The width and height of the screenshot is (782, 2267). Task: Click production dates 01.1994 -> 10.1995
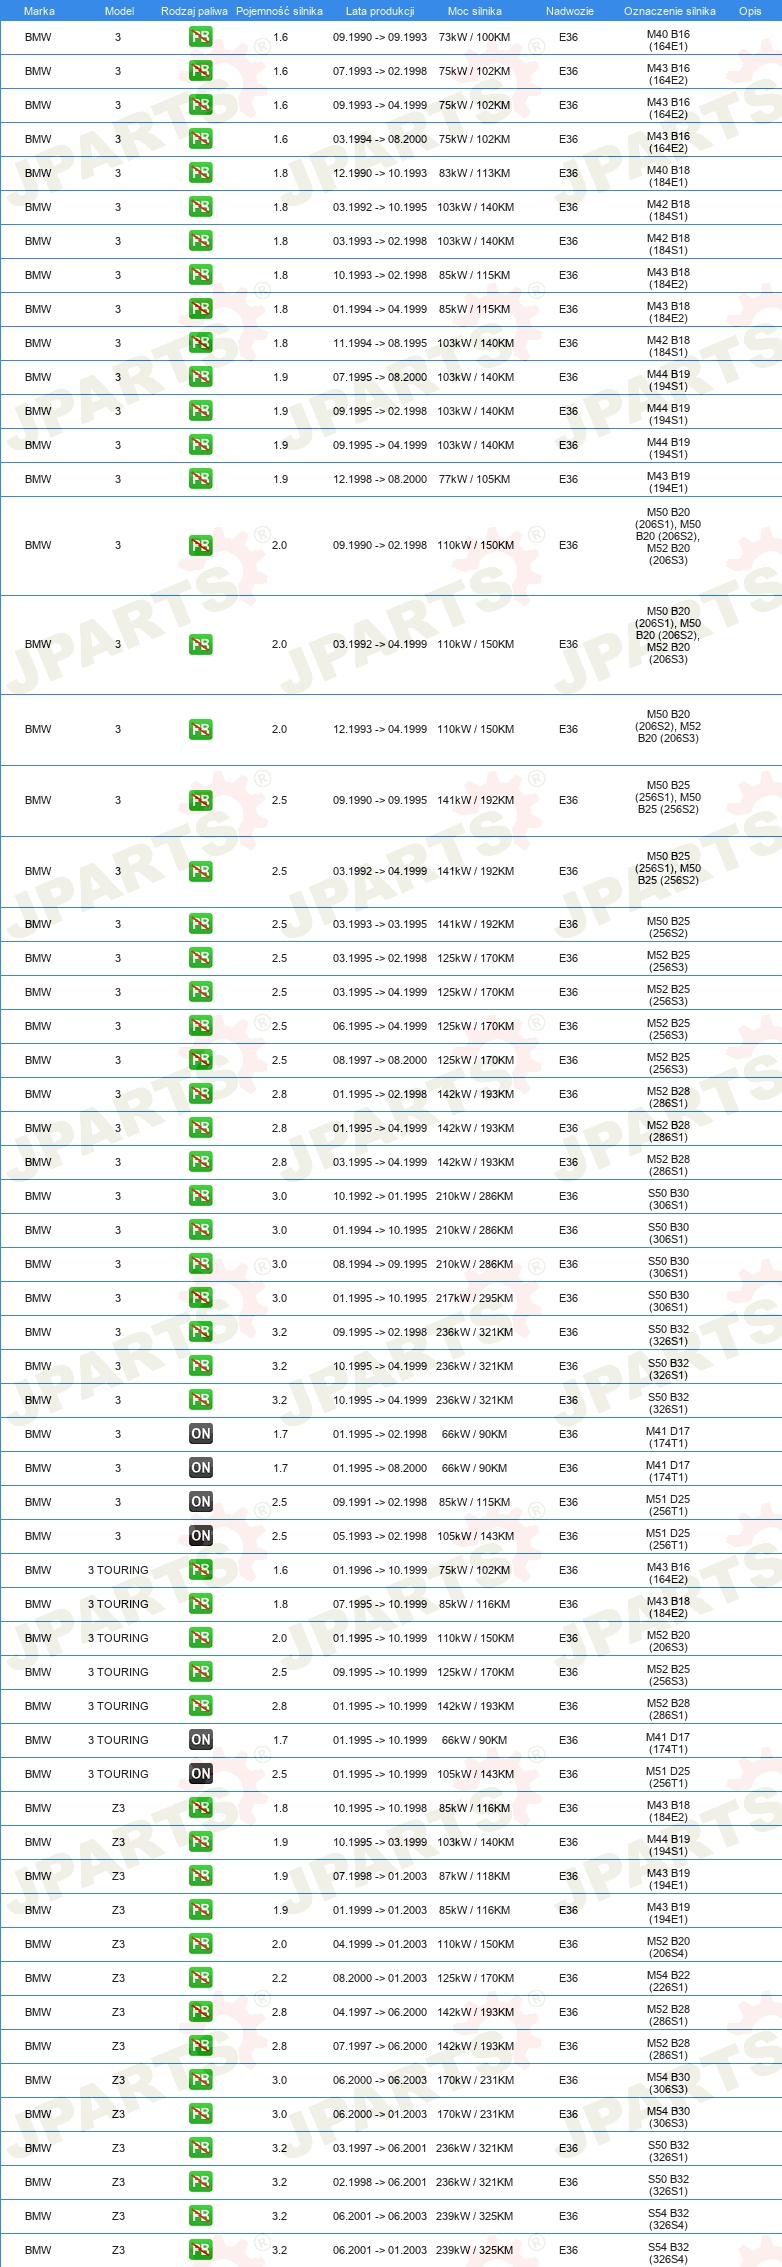(380, 1230)
